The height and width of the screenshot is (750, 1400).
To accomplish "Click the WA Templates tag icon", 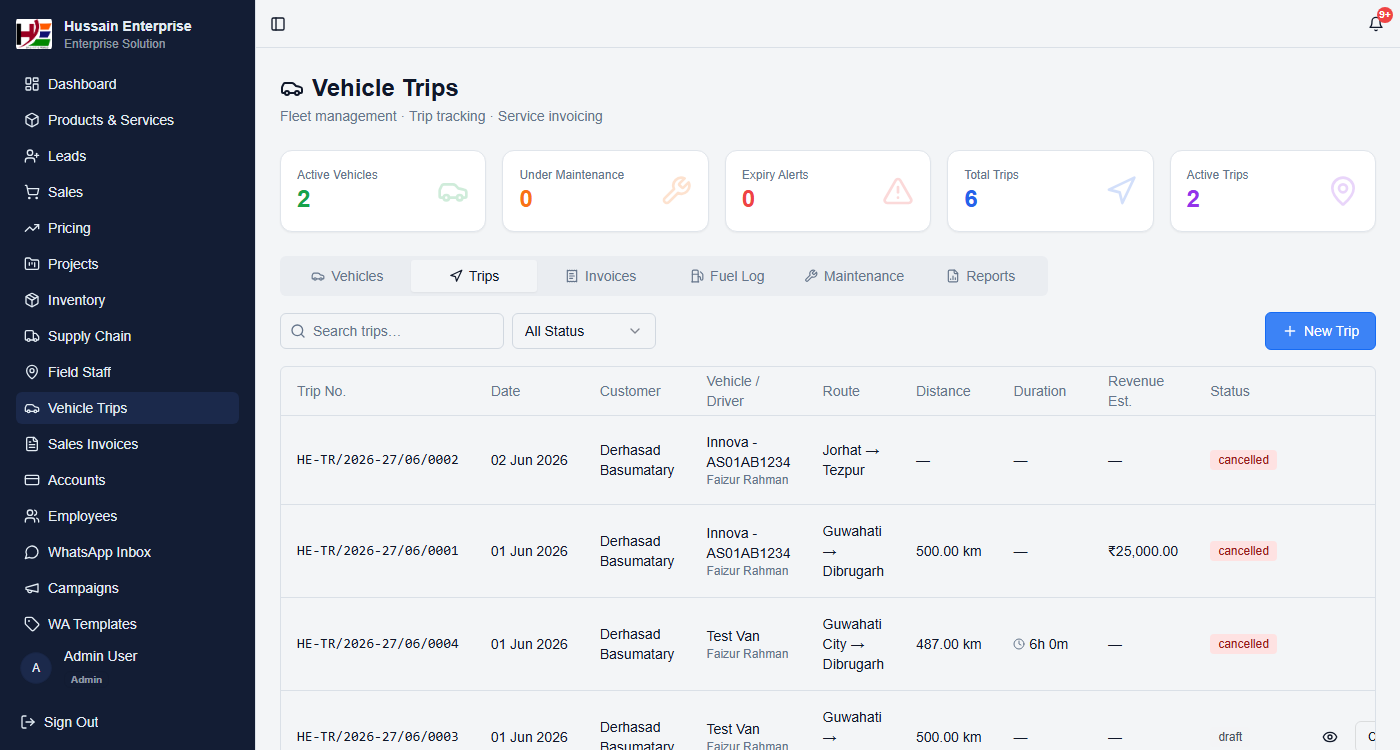I will point(32,624).
